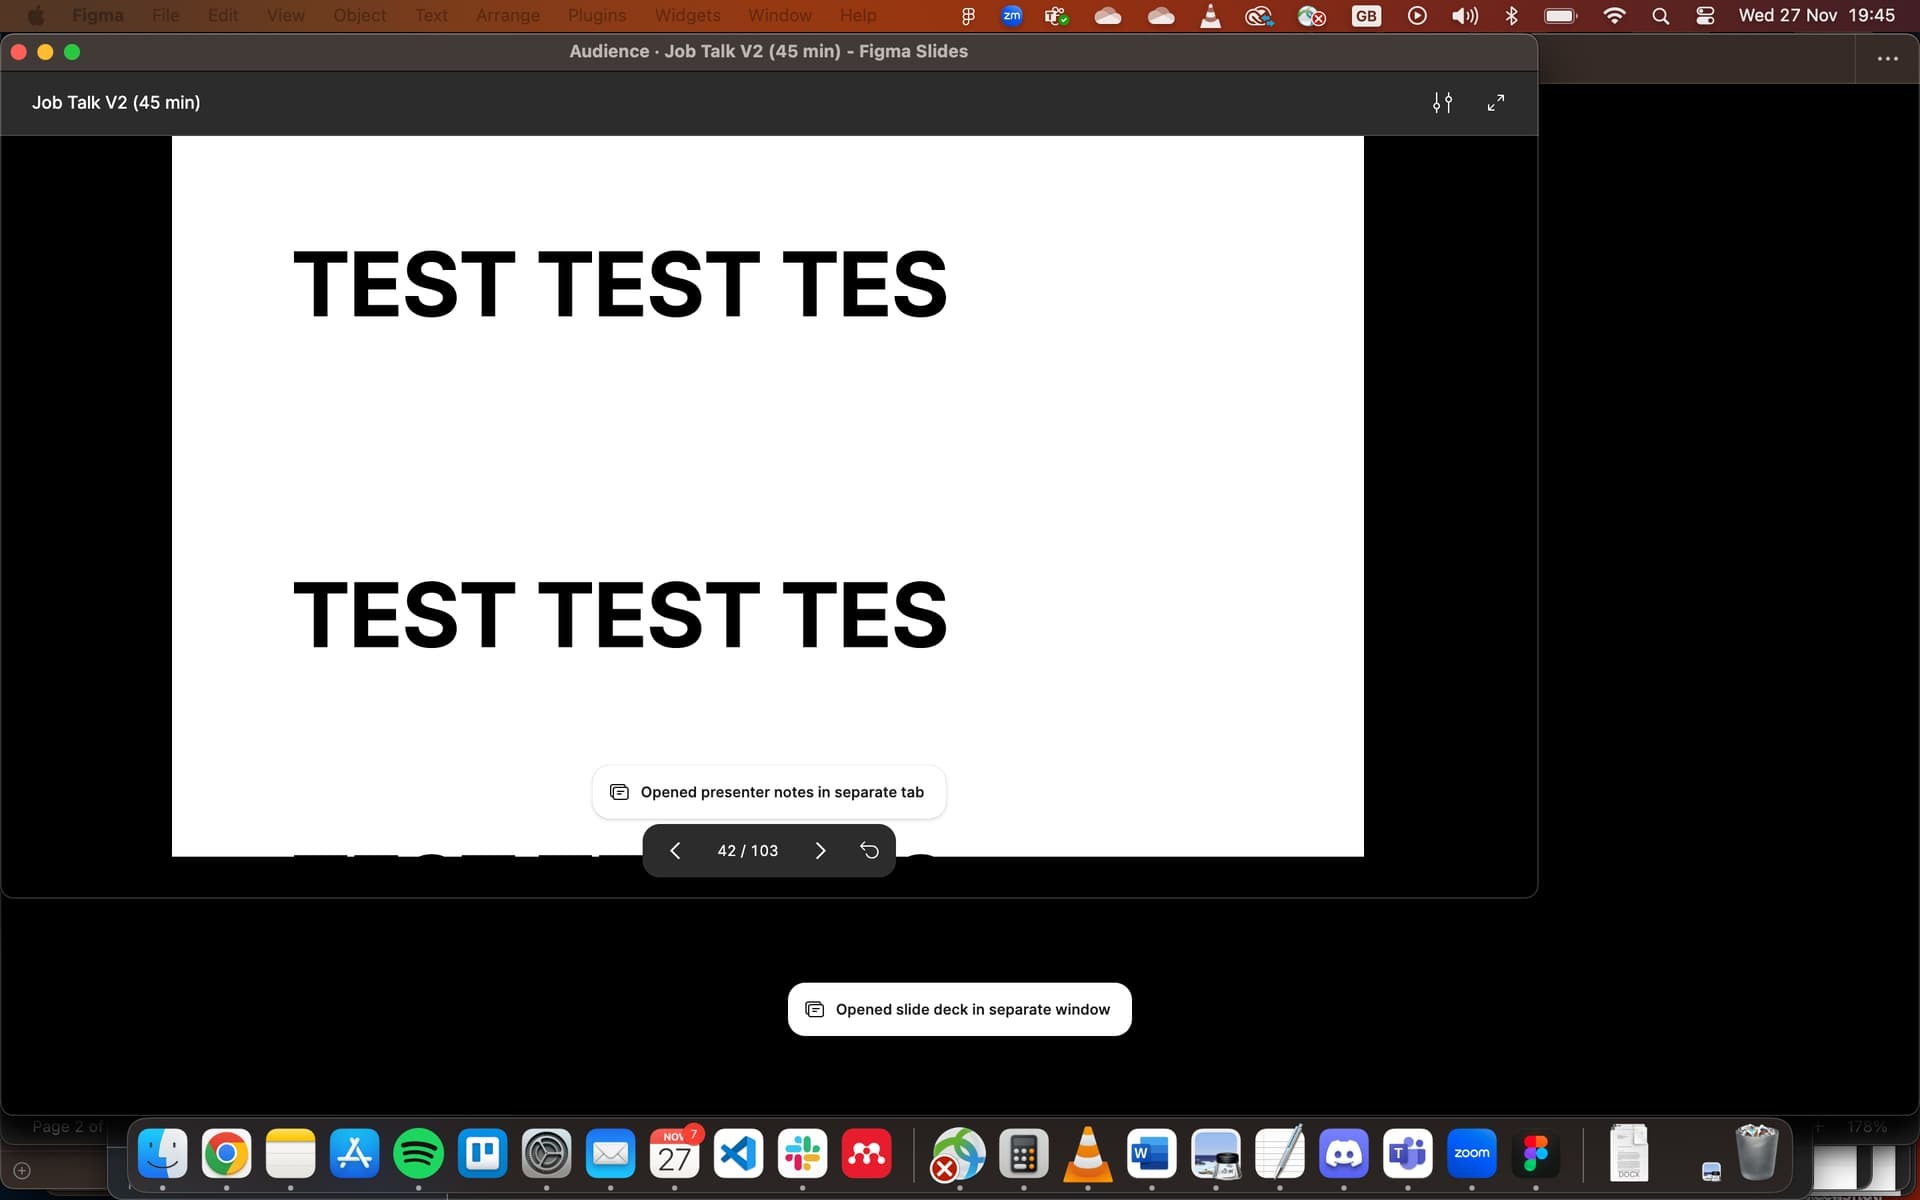Open Preview from the Dock
This screenshot has width=1920, height=1200.
point(1216,1154)
